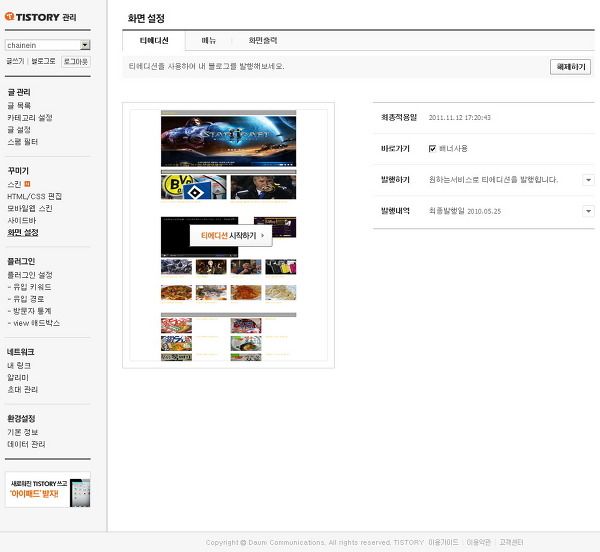
Task: Click the 블로그로 link
Action: [43, 61]
